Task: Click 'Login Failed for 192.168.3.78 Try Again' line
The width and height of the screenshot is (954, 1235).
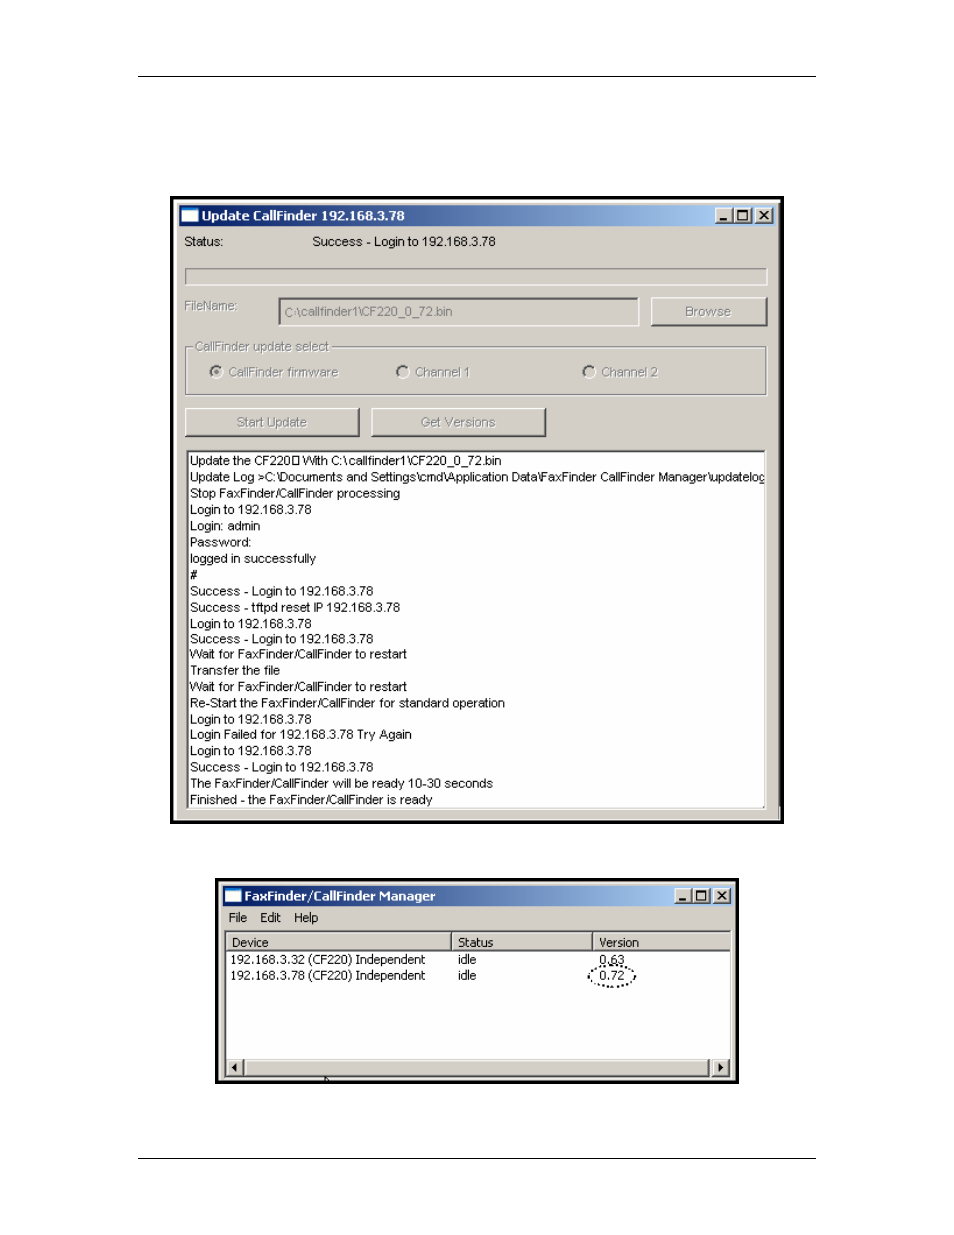Action: coord(301,735)
